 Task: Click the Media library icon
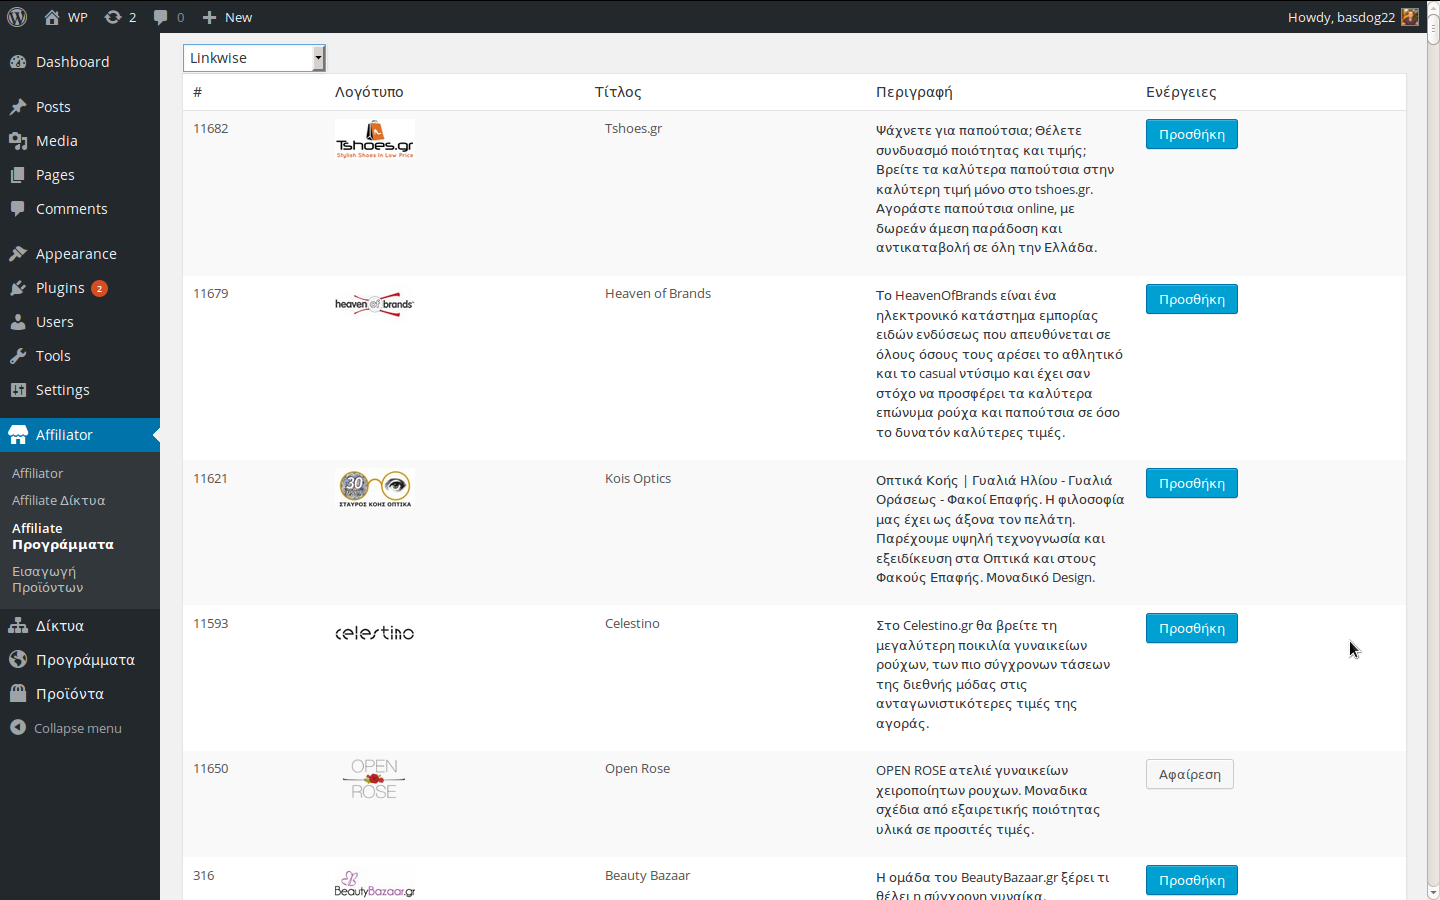click(18, 141)
